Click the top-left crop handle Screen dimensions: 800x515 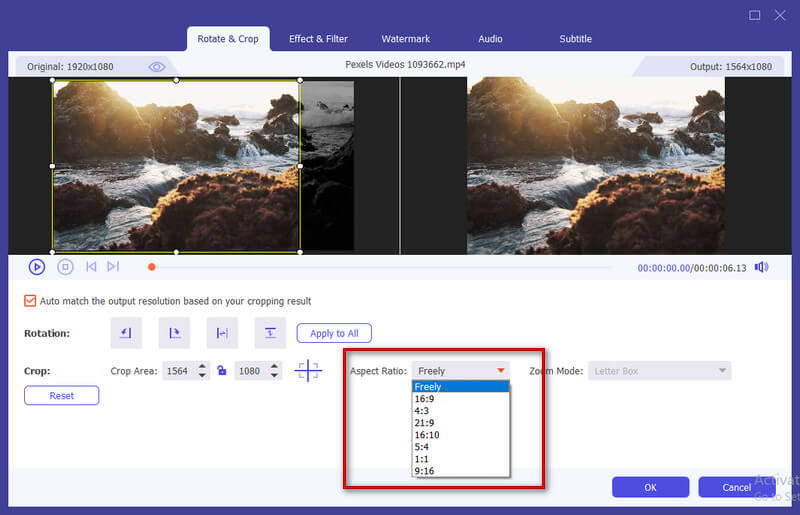(53, 80)
